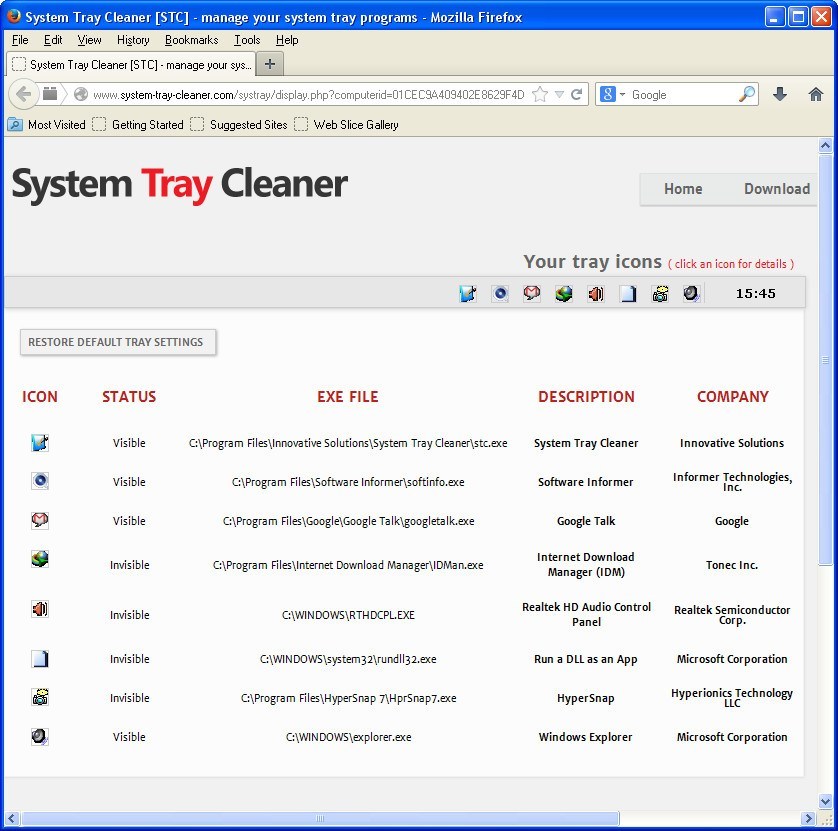Open the Downloads arrow icon in Firefox toolbar

[779, 93]
